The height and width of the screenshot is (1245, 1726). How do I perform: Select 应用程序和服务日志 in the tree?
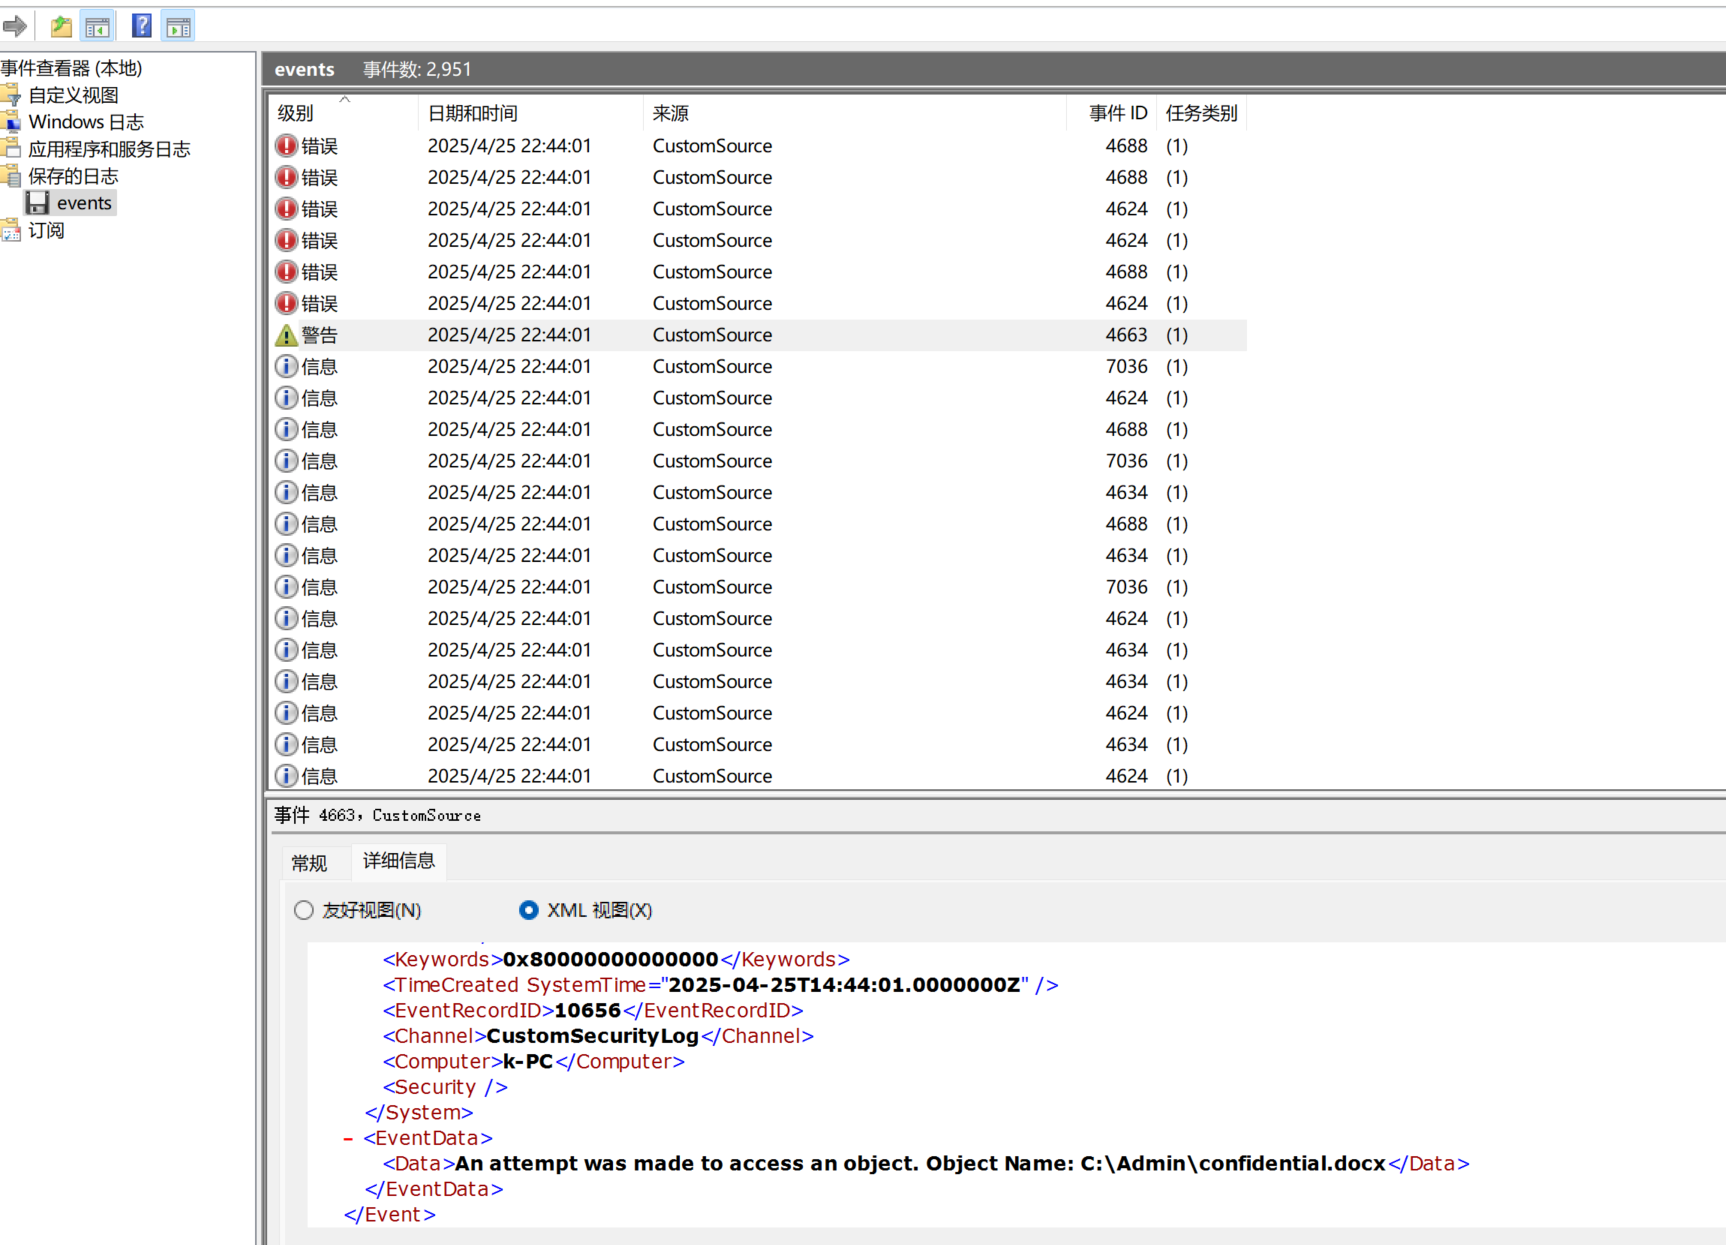[x=109, y=149]
